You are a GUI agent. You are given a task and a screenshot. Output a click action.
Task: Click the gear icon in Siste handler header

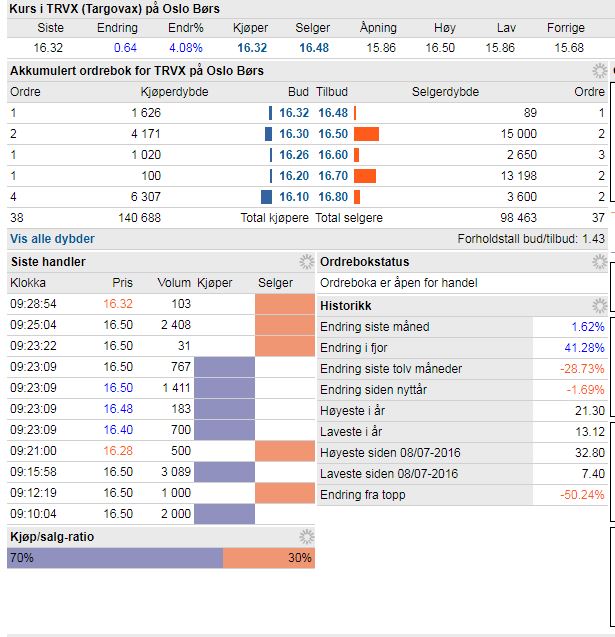(x=307, y=262)
